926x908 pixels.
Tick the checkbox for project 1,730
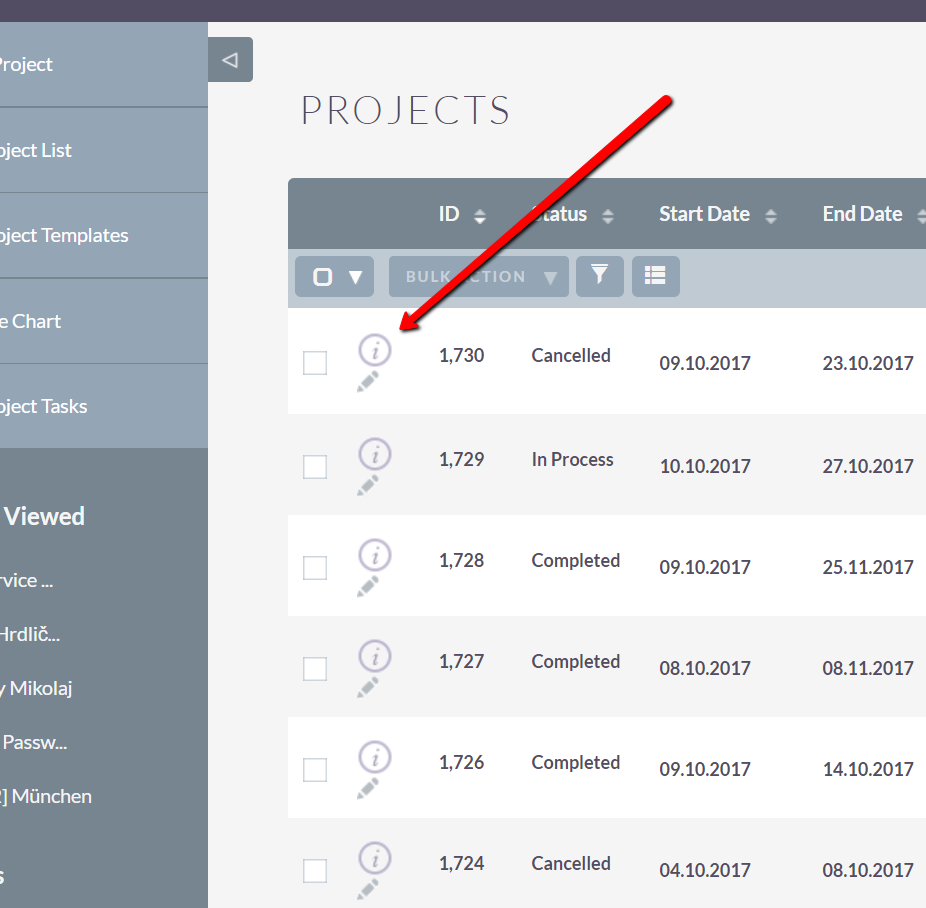point(315,362)
